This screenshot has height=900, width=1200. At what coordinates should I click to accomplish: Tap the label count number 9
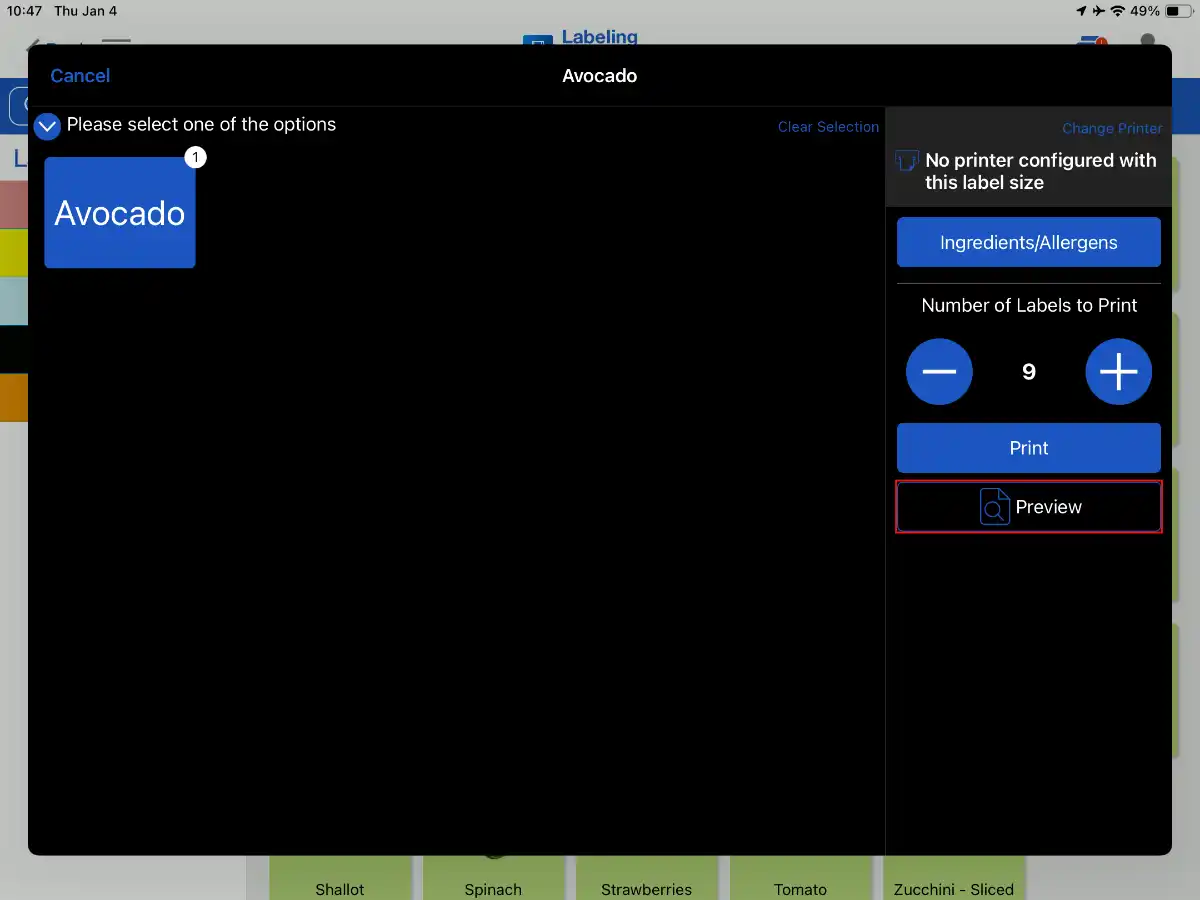(x=1028, y=372)
